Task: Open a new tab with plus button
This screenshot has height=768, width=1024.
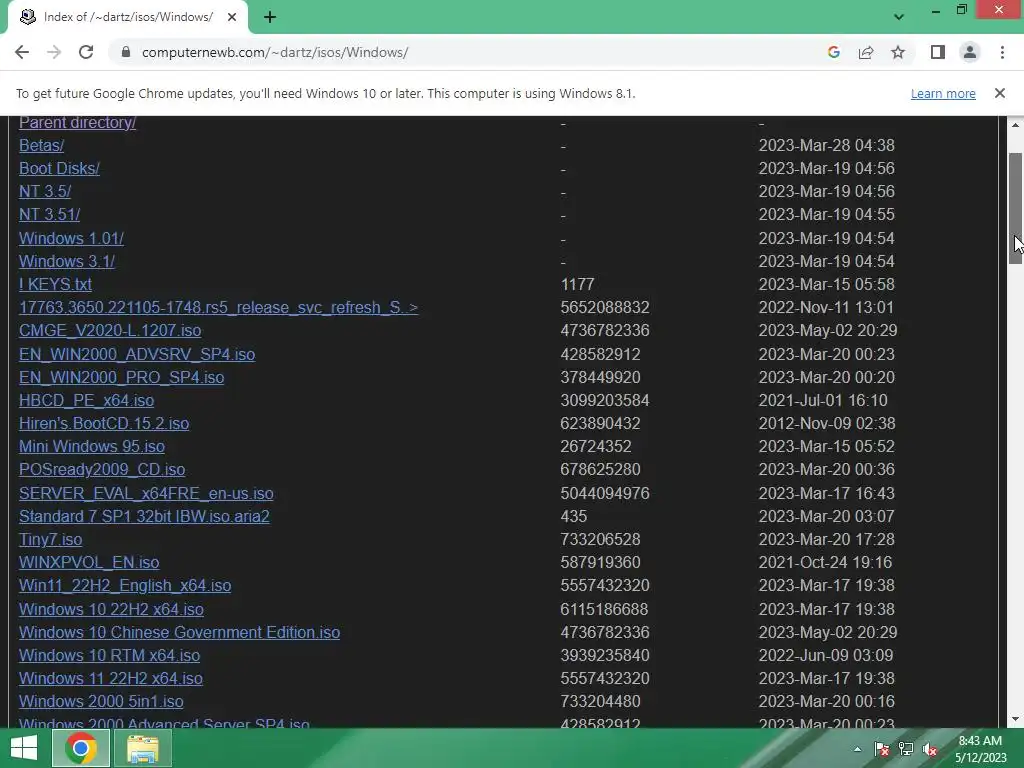Action: 270,18
